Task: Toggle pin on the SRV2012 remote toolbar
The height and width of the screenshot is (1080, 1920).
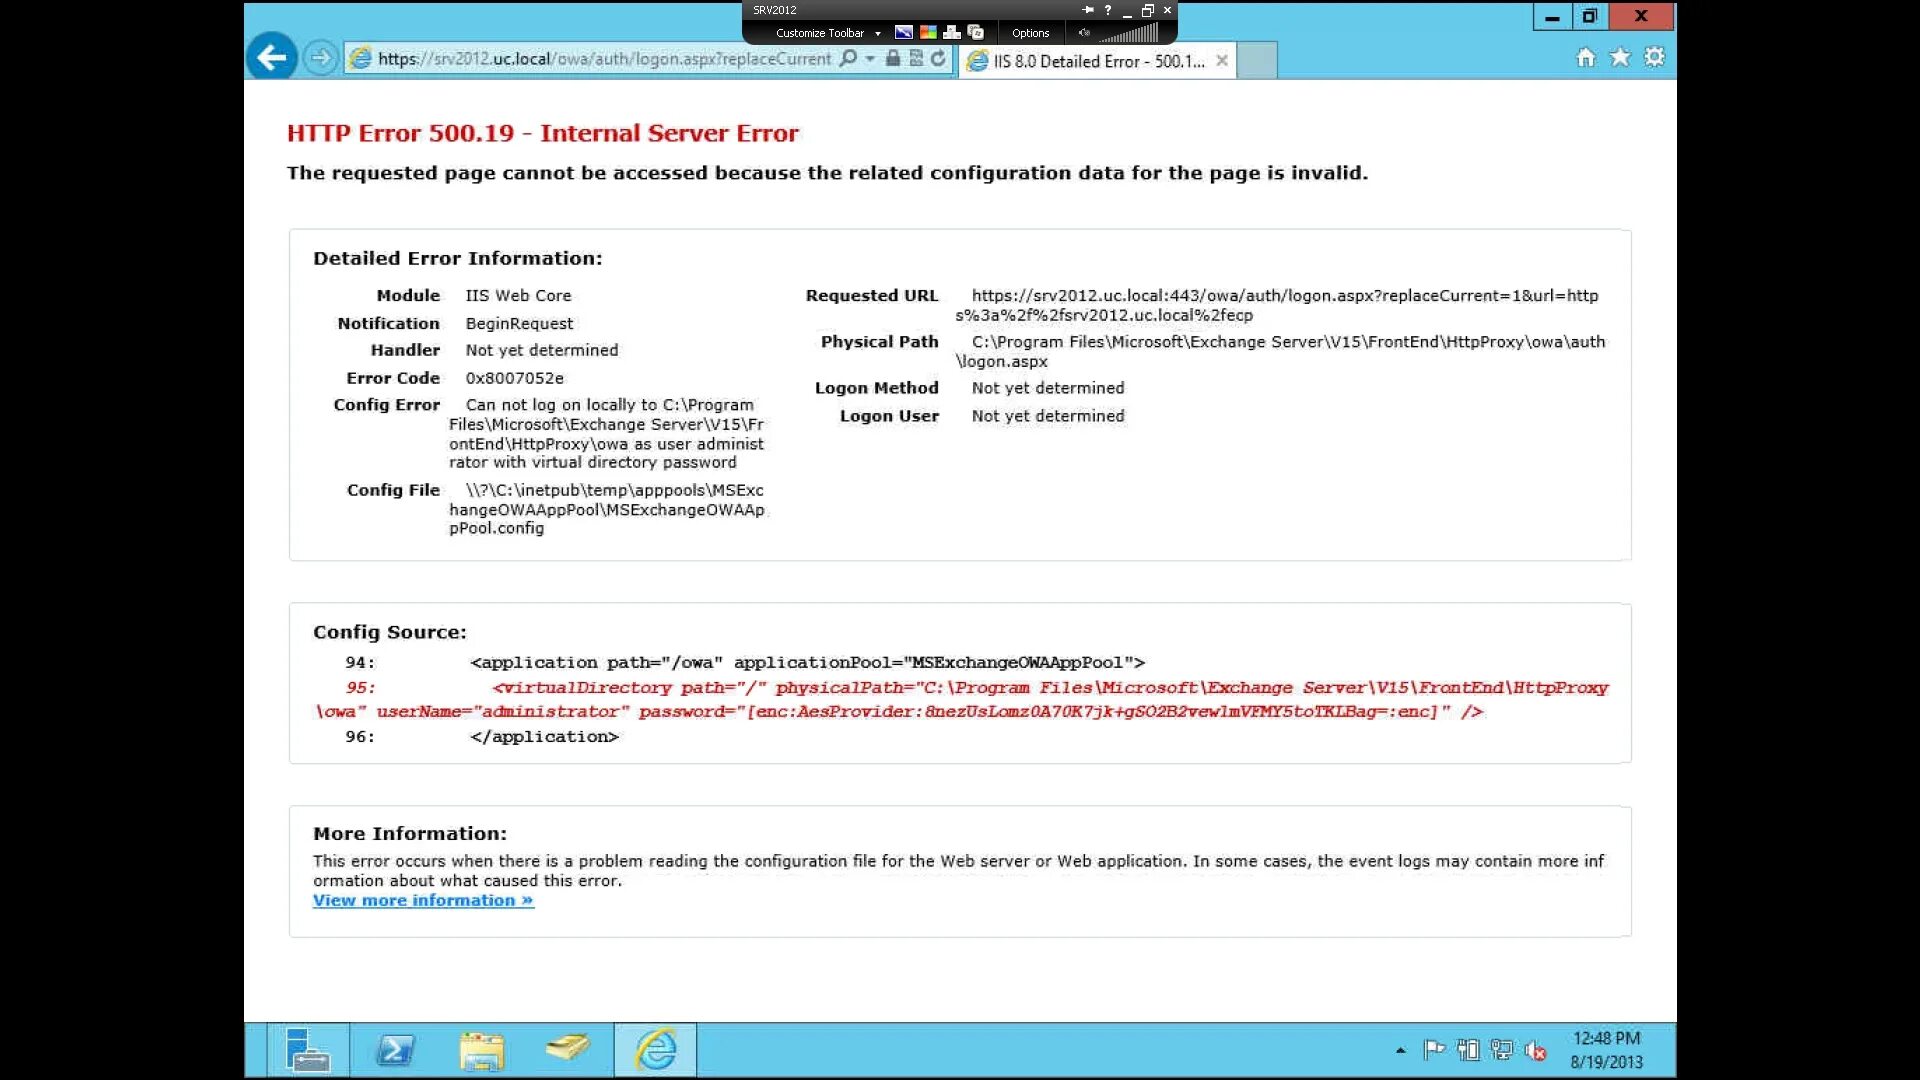Action: [x=1088, y=10]
